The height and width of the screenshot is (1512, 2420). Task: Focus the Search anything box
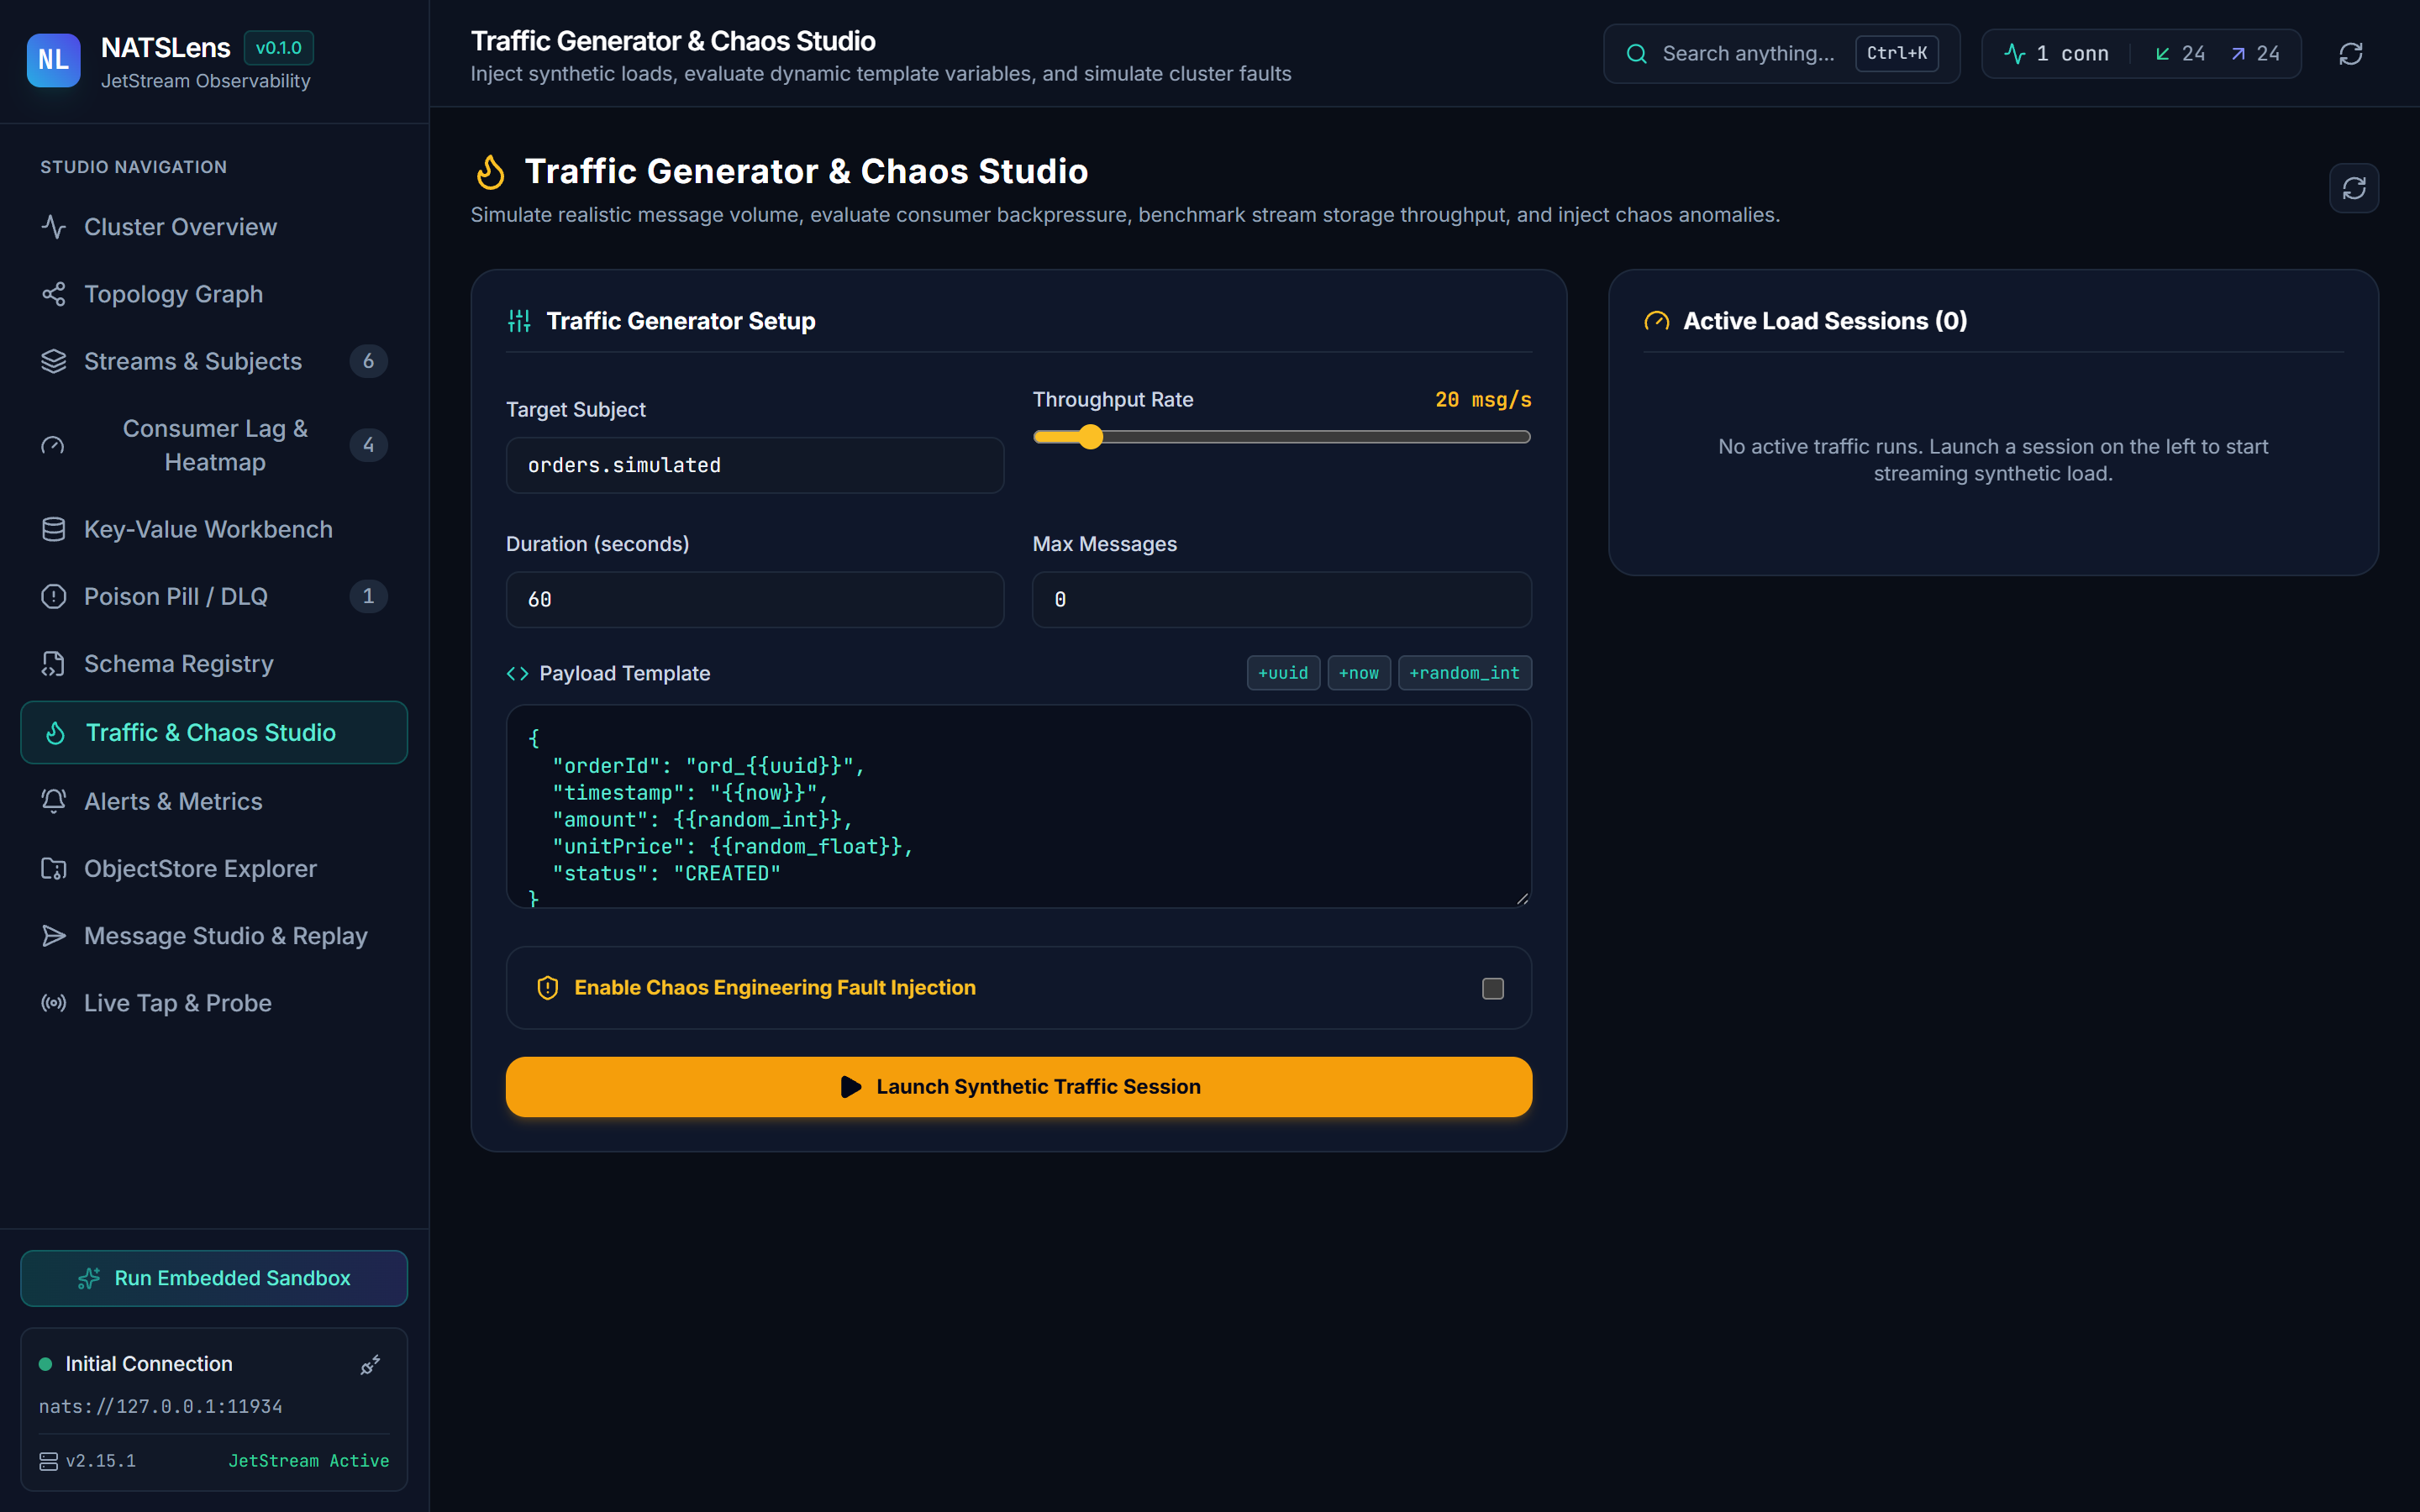click(1781, 54)
